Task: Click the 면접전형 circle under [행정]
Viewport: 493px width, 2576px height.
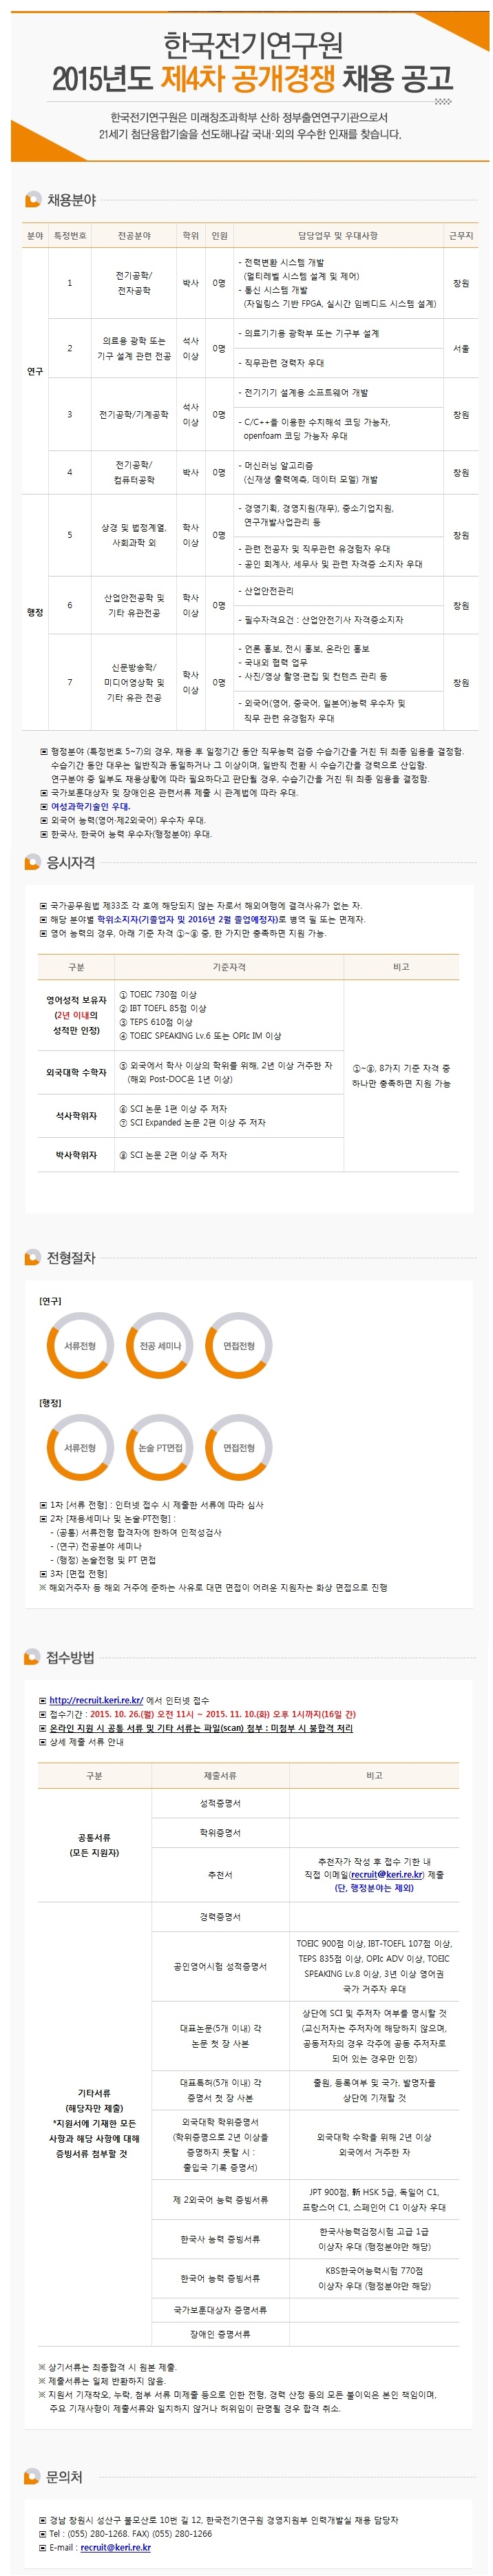Action: [239, 1448]
